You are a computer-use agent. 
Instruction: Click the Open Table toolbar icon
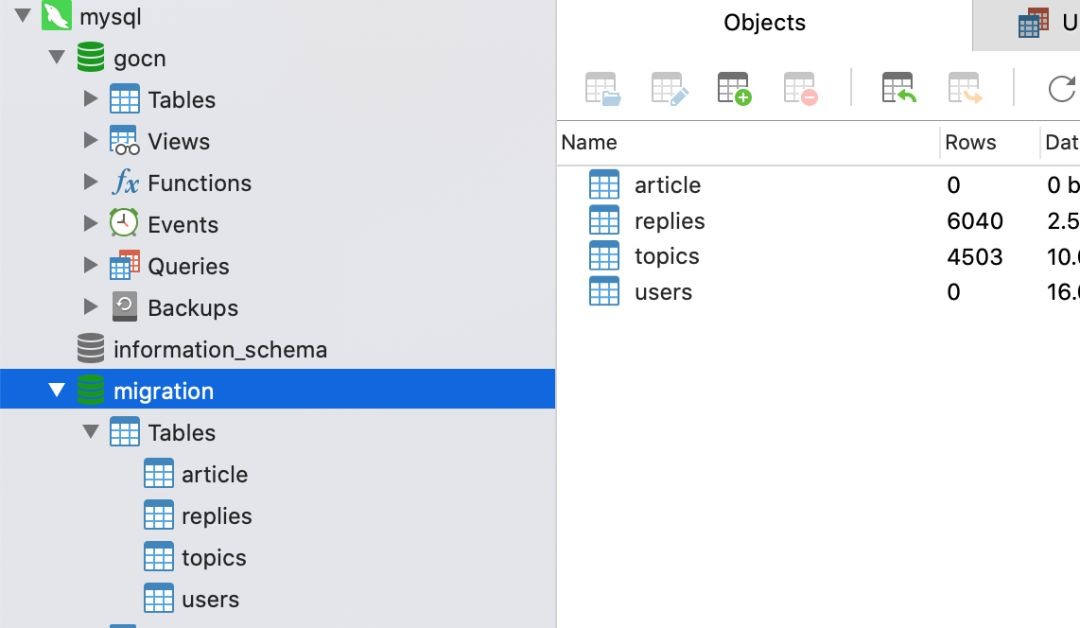point(602,88)
